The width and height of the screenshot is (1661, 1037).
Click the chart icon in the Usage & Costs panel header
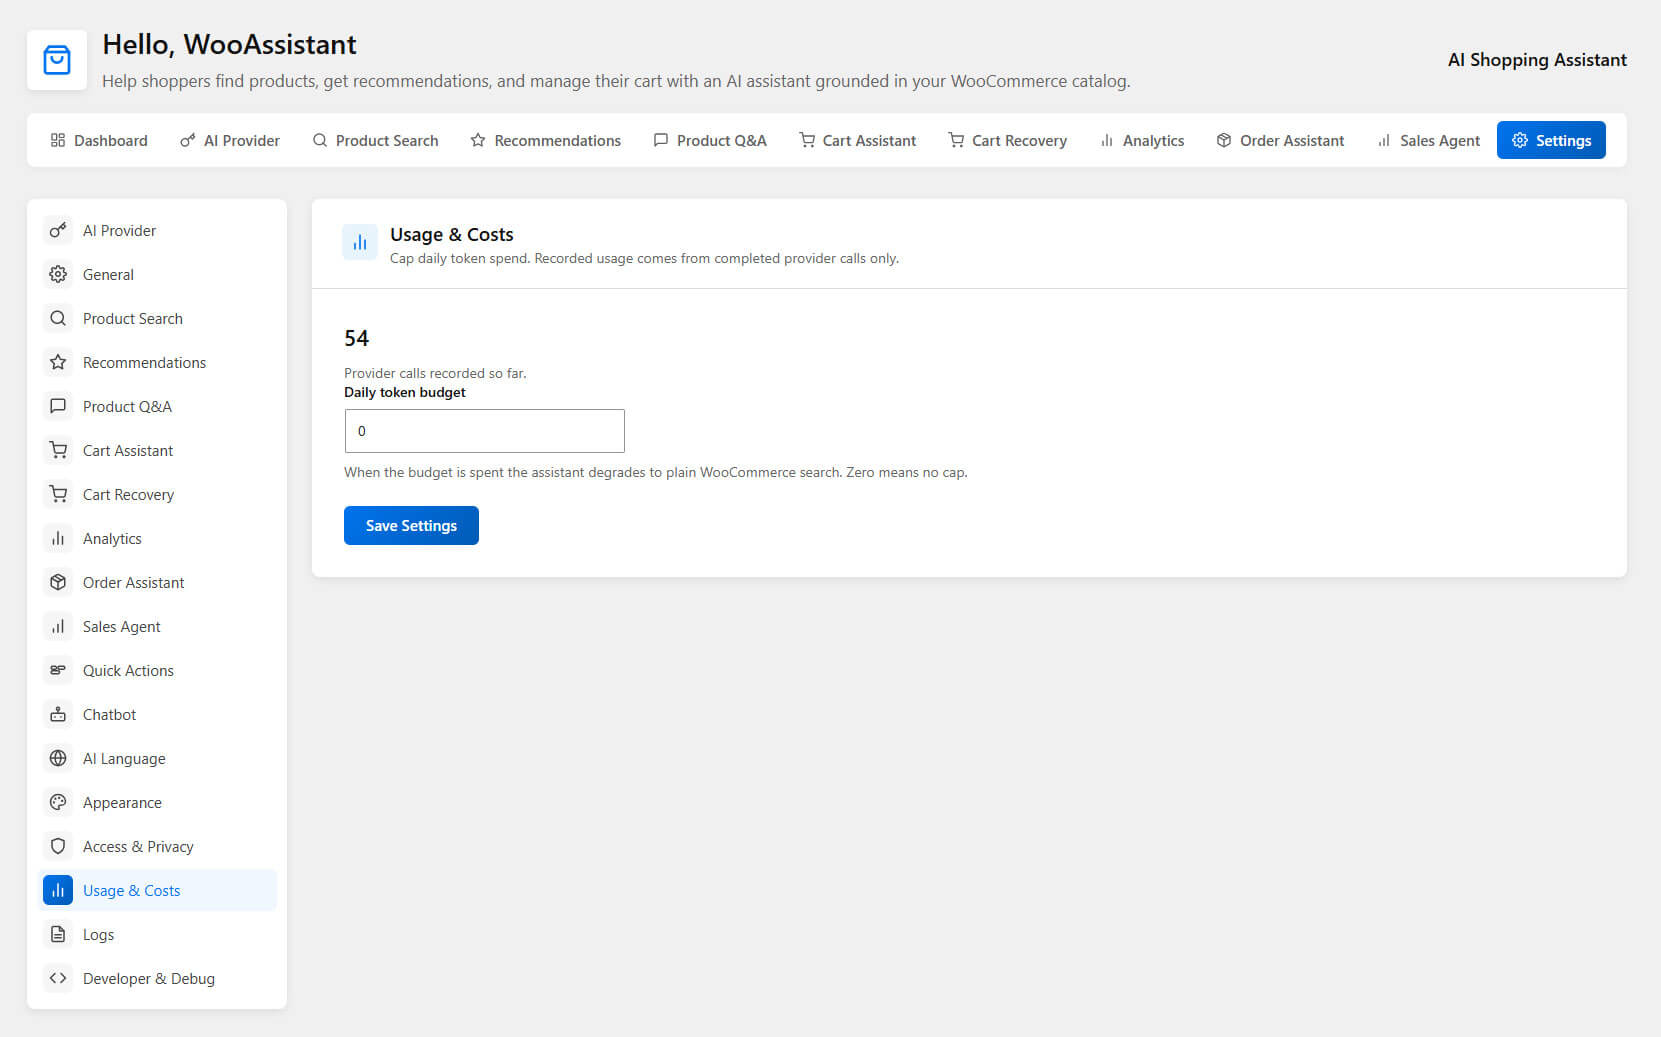[x=360, y=242]
